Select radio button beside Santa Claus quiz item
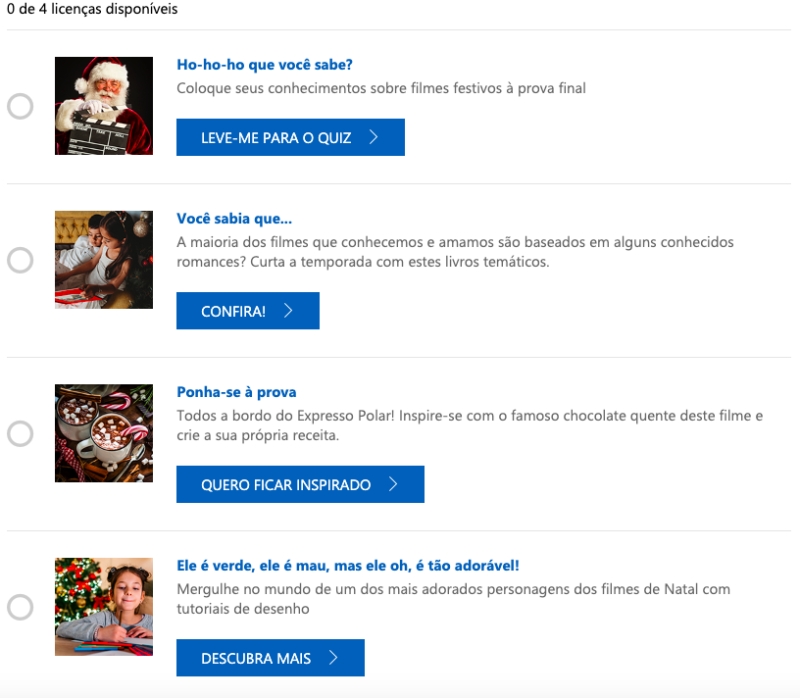The width and height of the screenshot is (800, 698). pos(20,106)
